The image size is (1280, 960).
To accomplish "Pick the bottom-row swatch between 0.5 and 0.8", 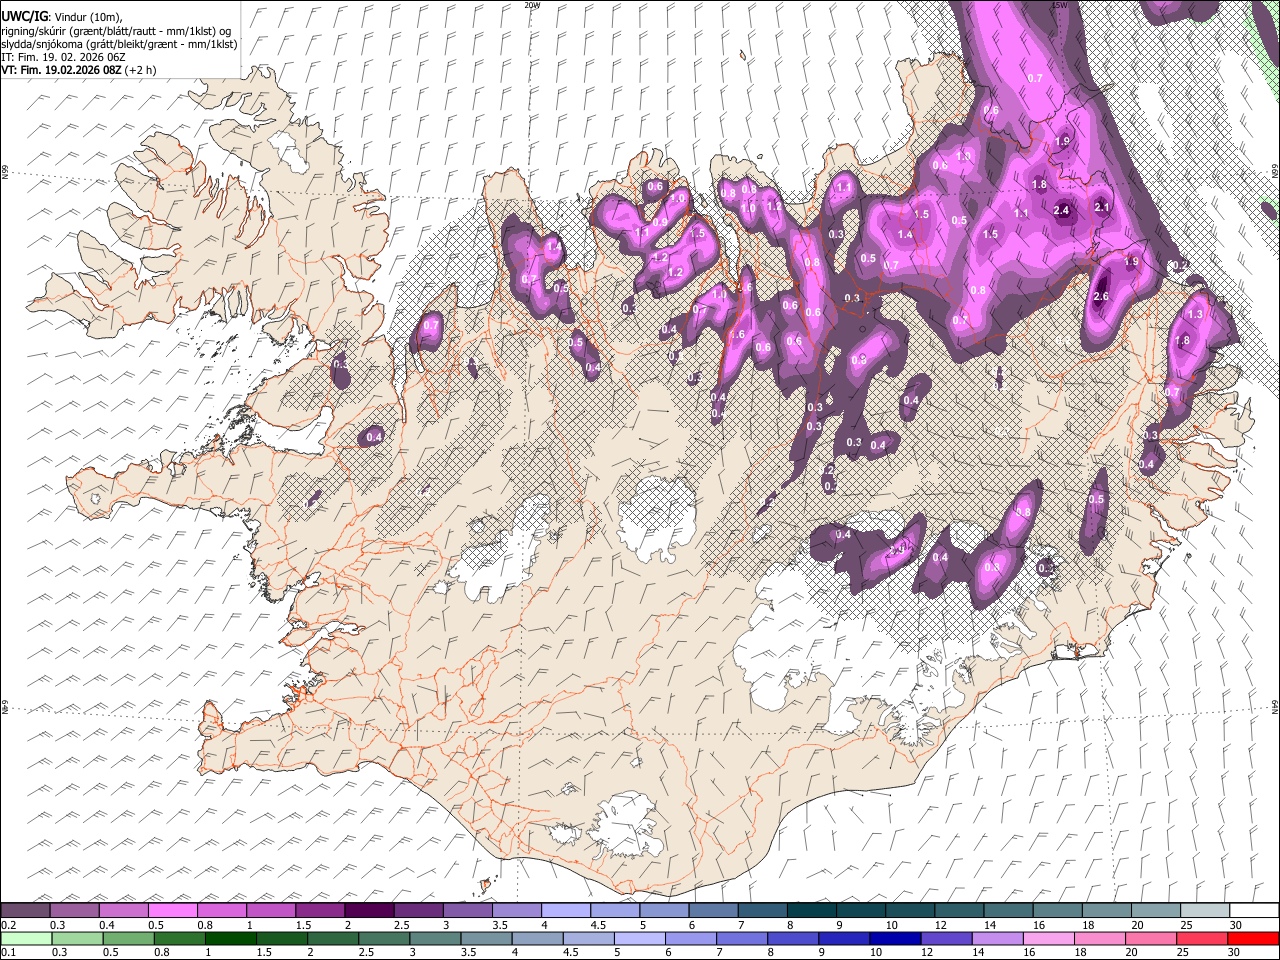I will tap(129, 938).
